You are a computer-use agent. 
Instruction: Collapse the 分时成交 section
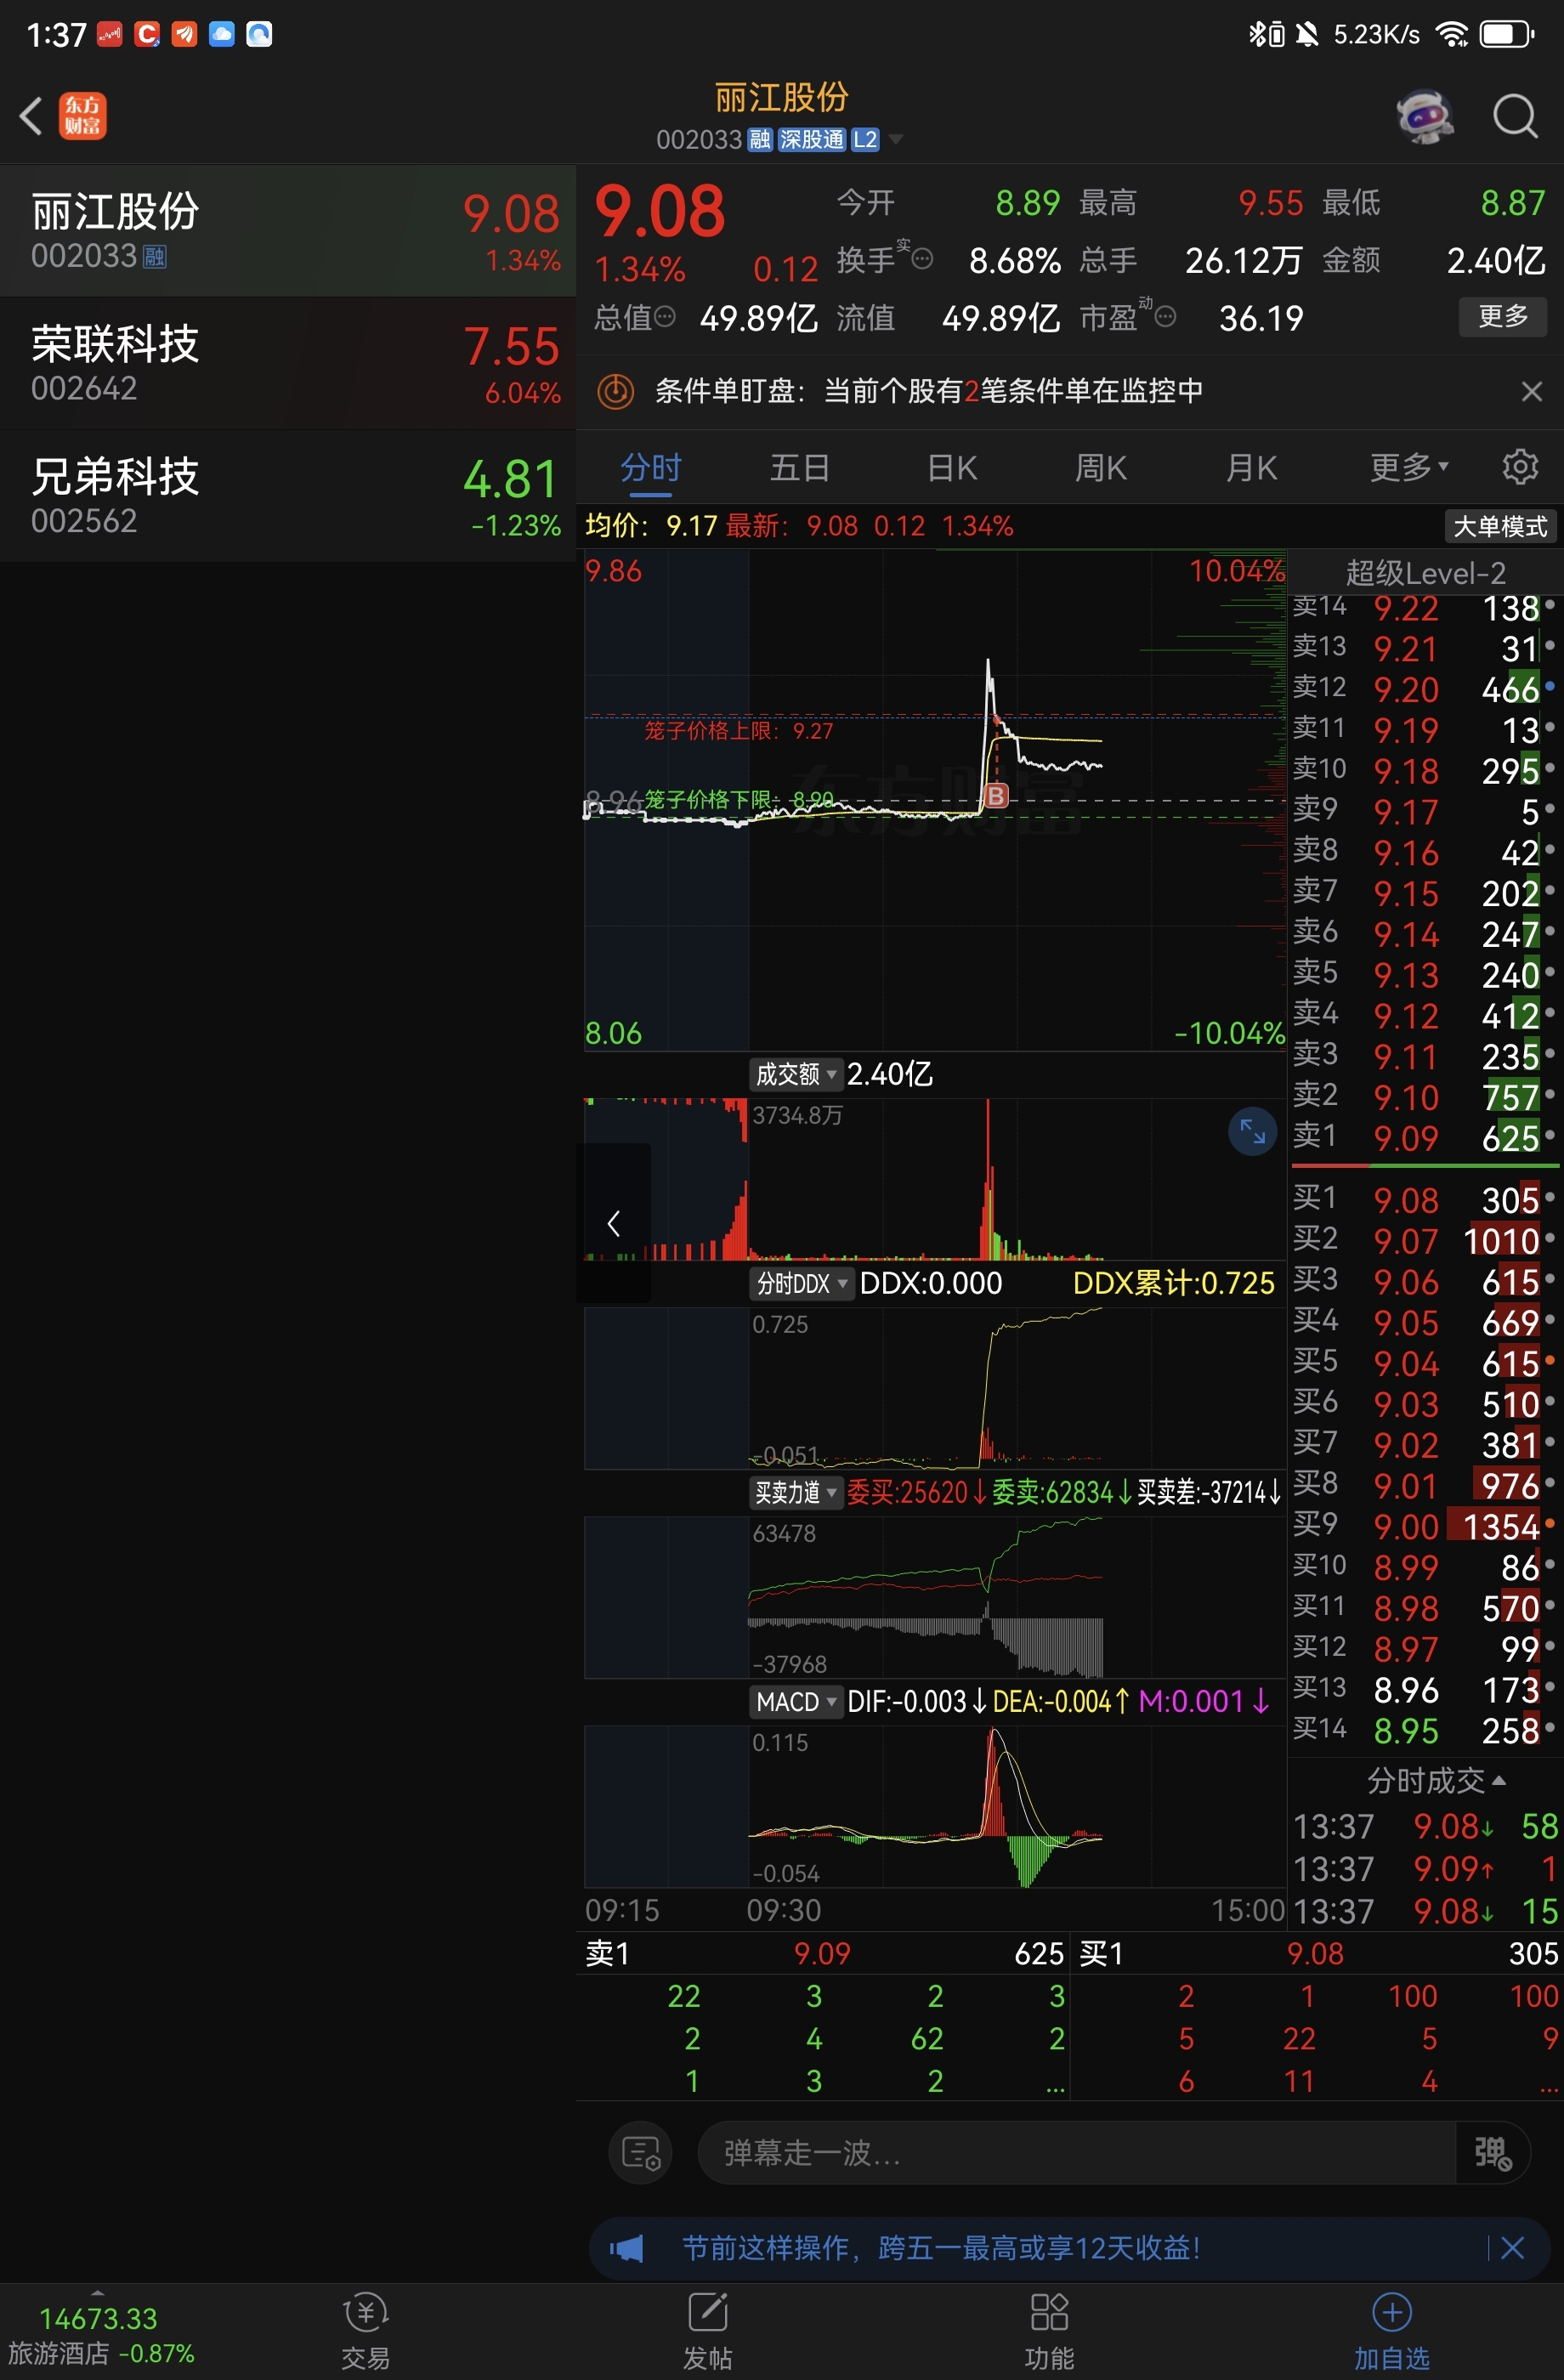(x=1436, y=1780)
